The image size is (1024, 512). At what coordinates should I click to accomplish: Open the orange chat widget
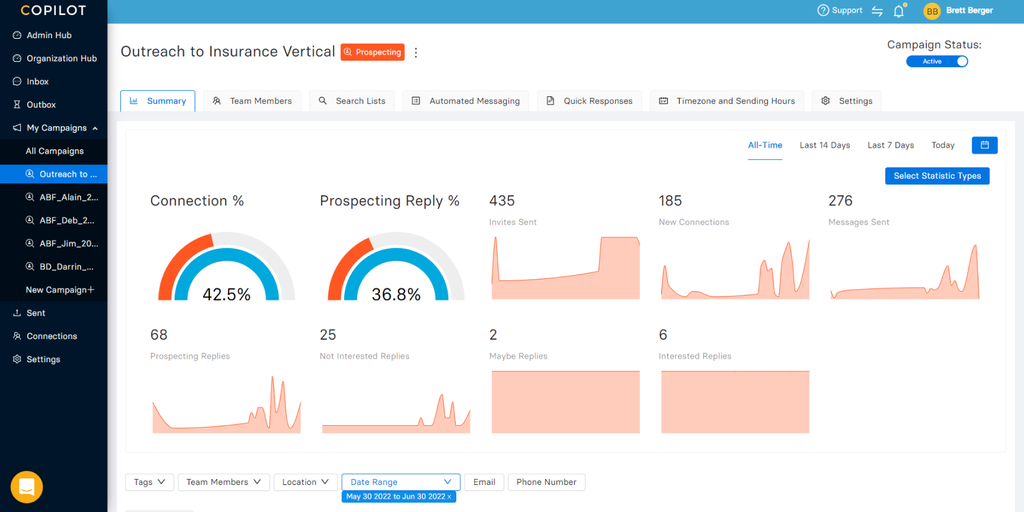[27, 487]
